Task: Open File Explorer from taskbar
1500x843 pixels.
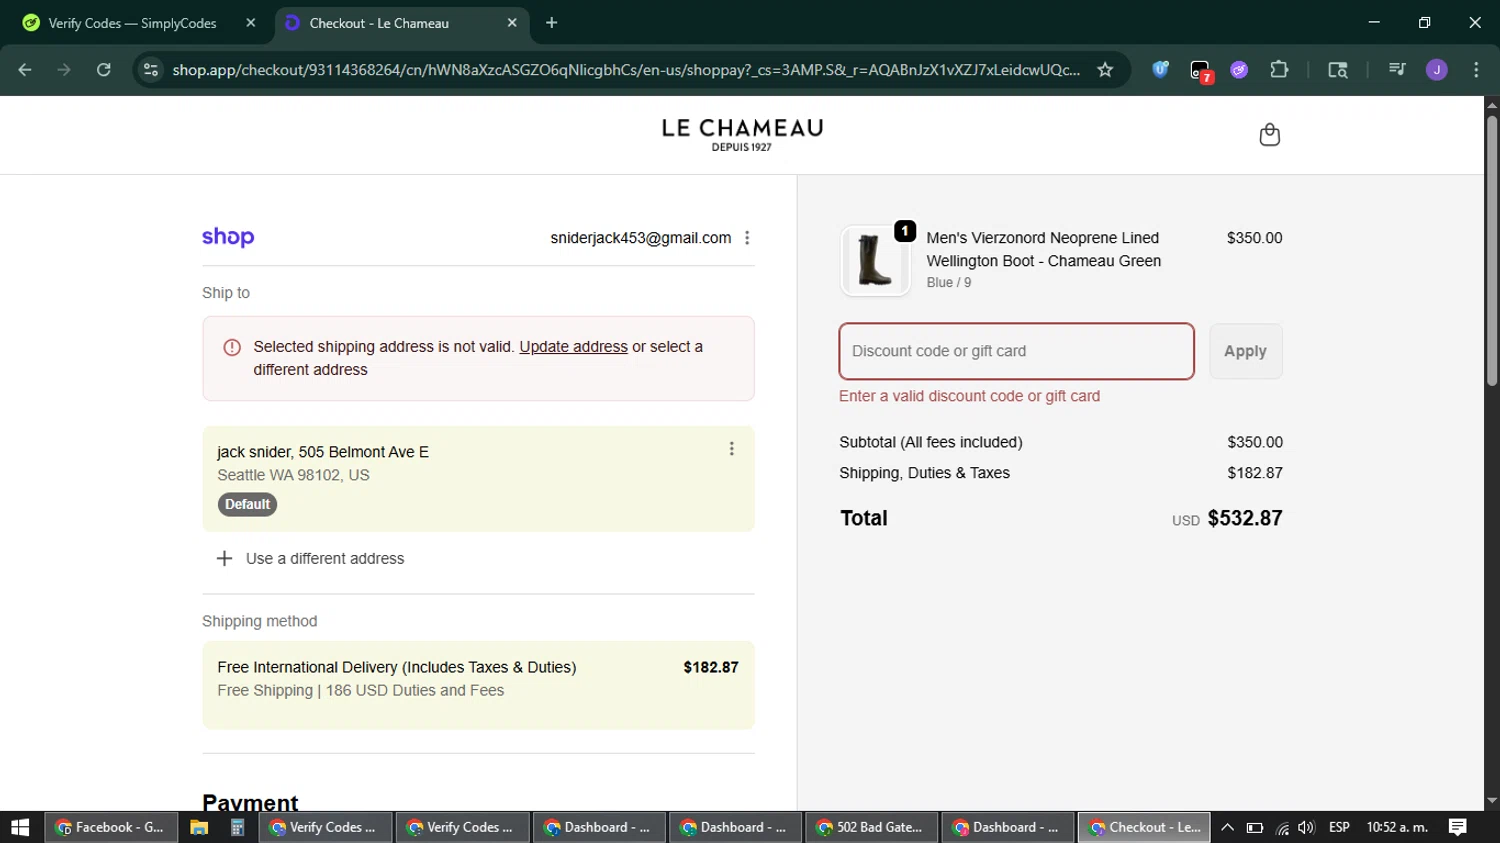Action: [199, 827]
